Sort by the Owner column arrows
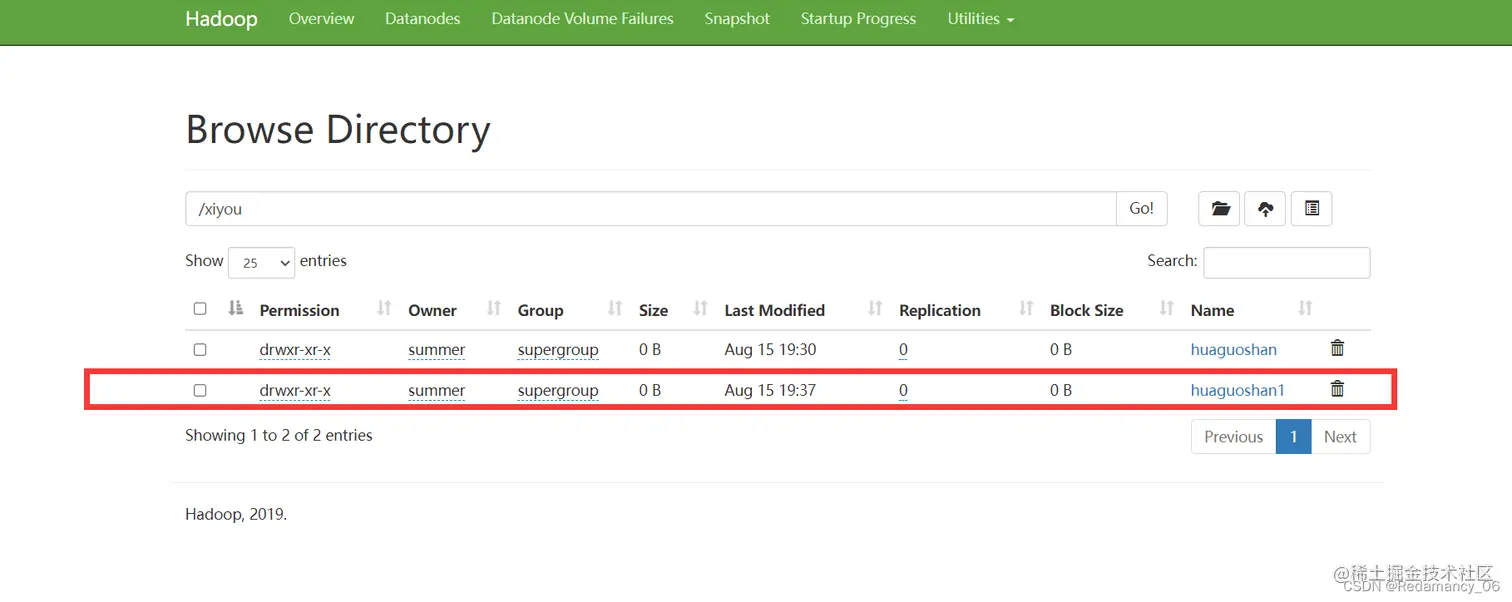 tap(494, 309)
